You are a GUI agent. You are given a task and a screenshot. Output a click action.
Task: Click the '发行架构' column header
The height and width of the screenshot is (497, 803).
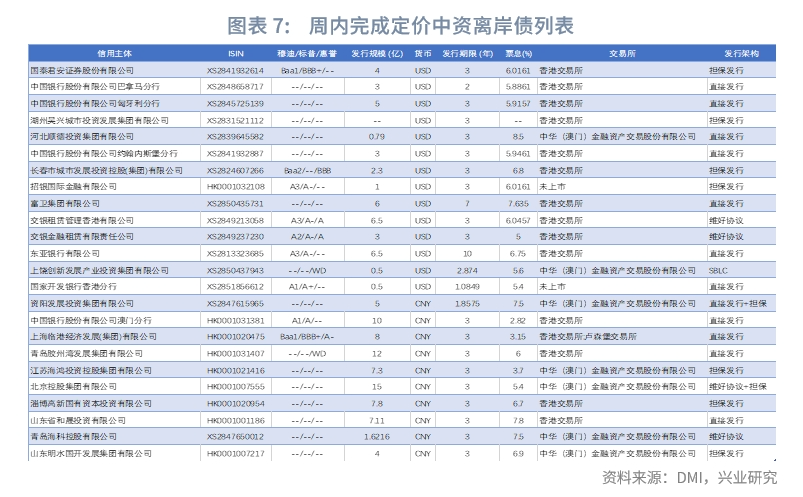pos(741,53)
